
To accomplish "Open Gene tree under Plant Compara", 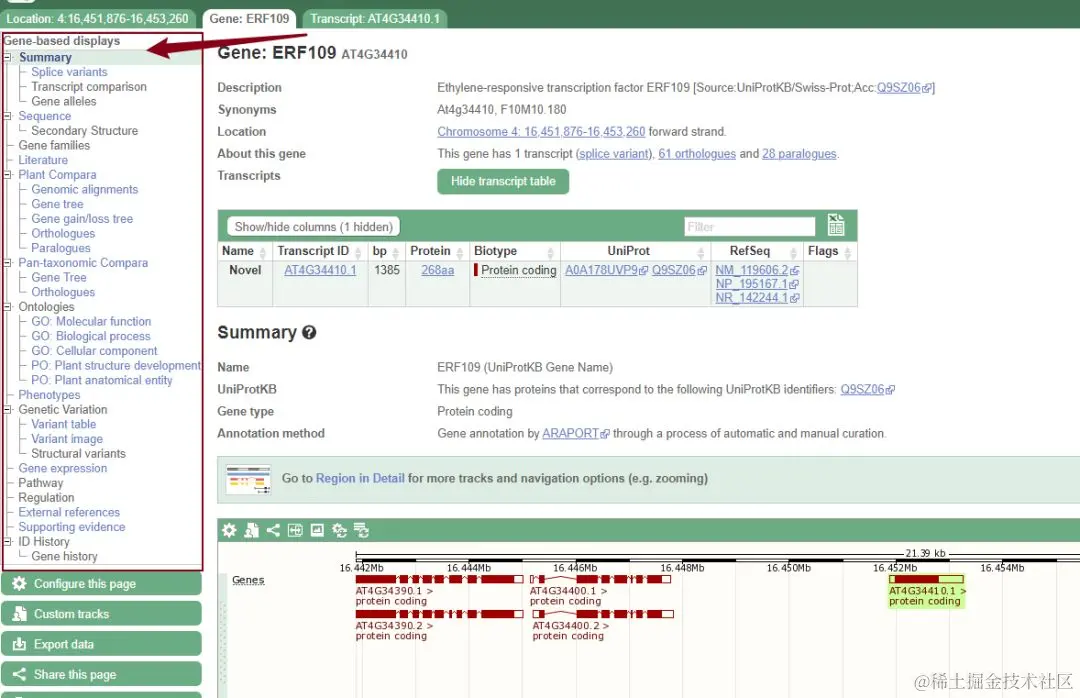I will pos(57,204).
